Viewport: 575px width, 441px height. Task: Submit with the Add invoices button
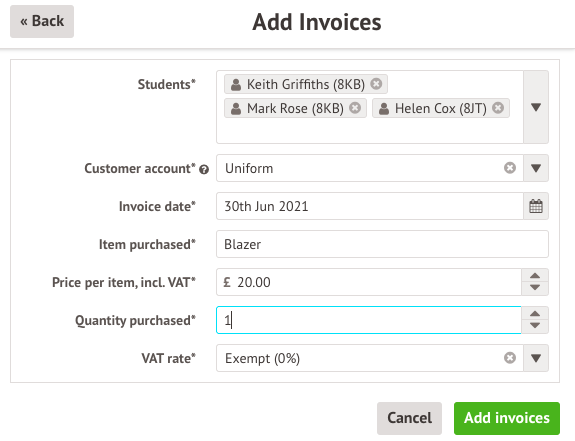507,418
